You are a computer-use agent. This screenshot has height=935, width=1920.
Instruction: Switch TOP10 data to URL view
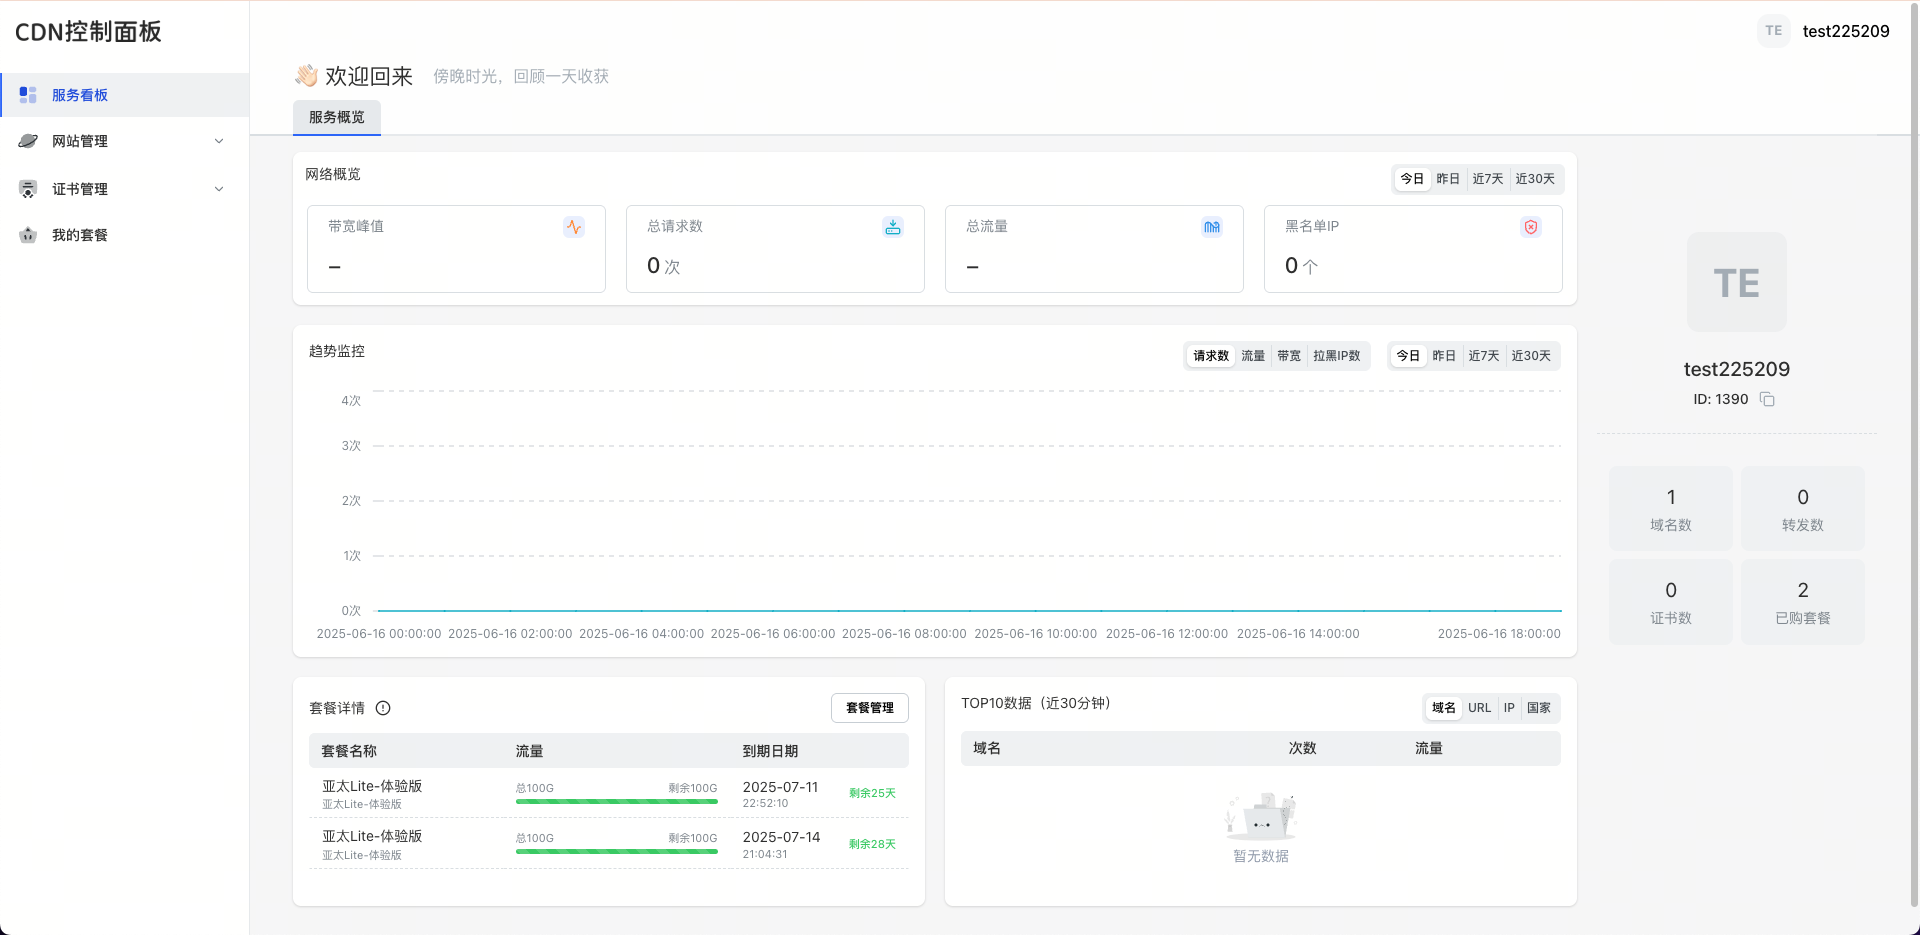coord(1479,708)
